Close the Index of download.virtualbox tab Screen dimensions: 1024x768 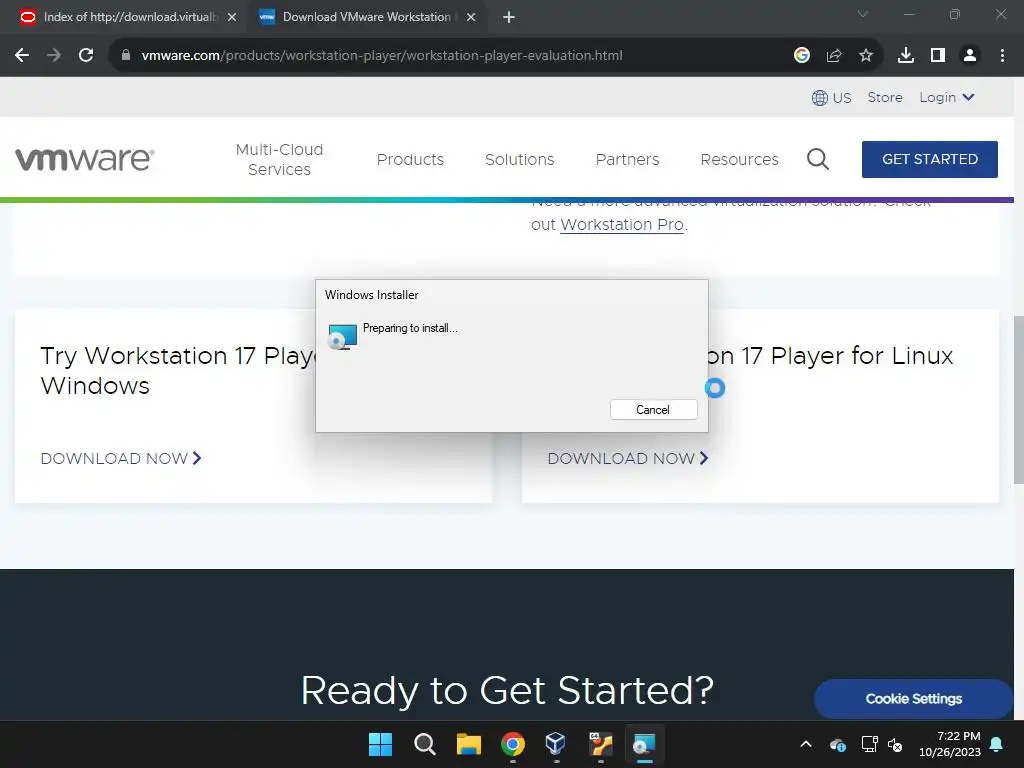point(232,17)
